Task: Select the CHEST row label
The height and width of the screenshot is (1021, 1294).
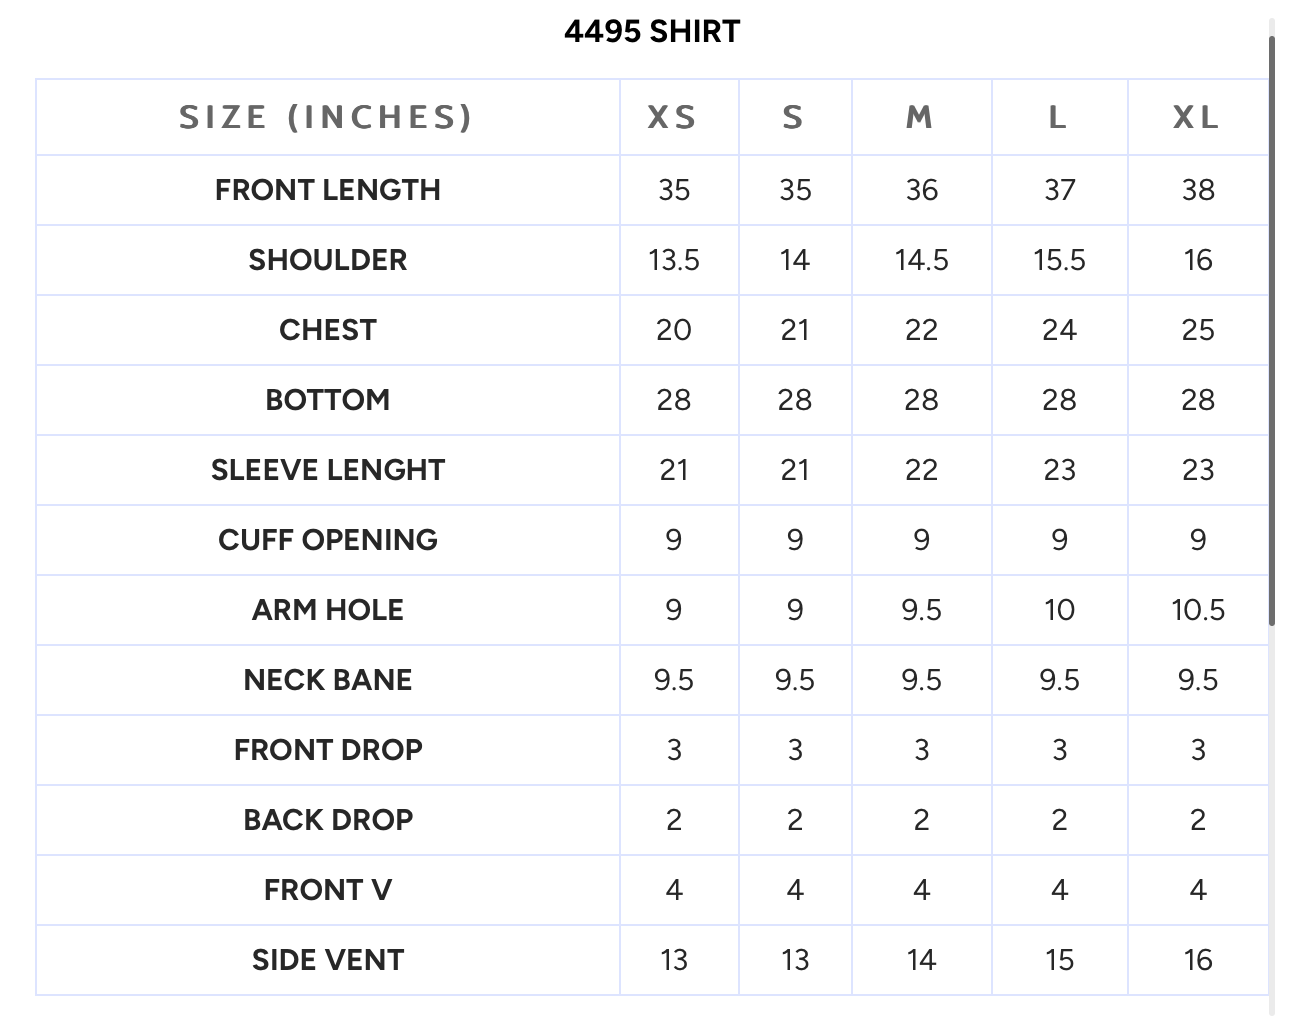Action: pos(328,330)
